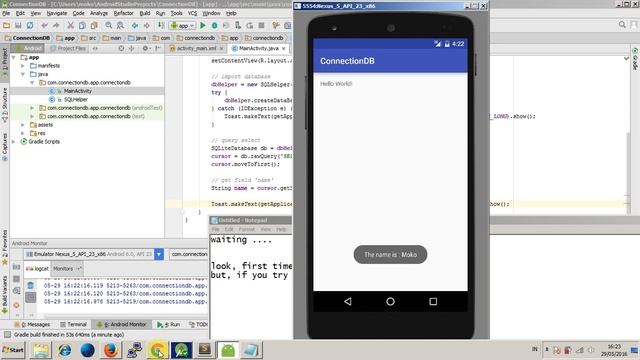Click the Replace toolbar icon

(x=120, y=25)
